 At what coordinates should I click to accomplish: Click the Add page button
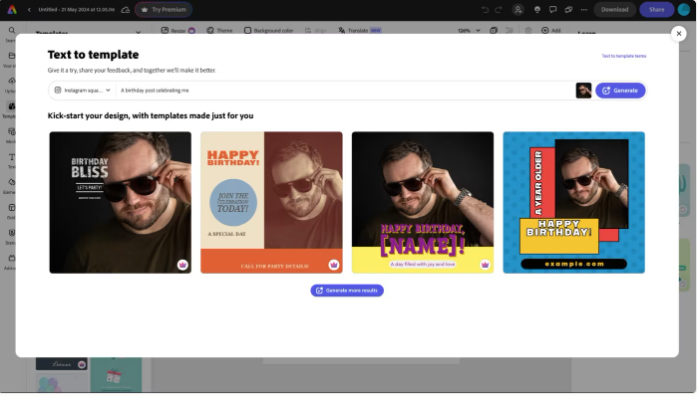[x=551, y=30]
